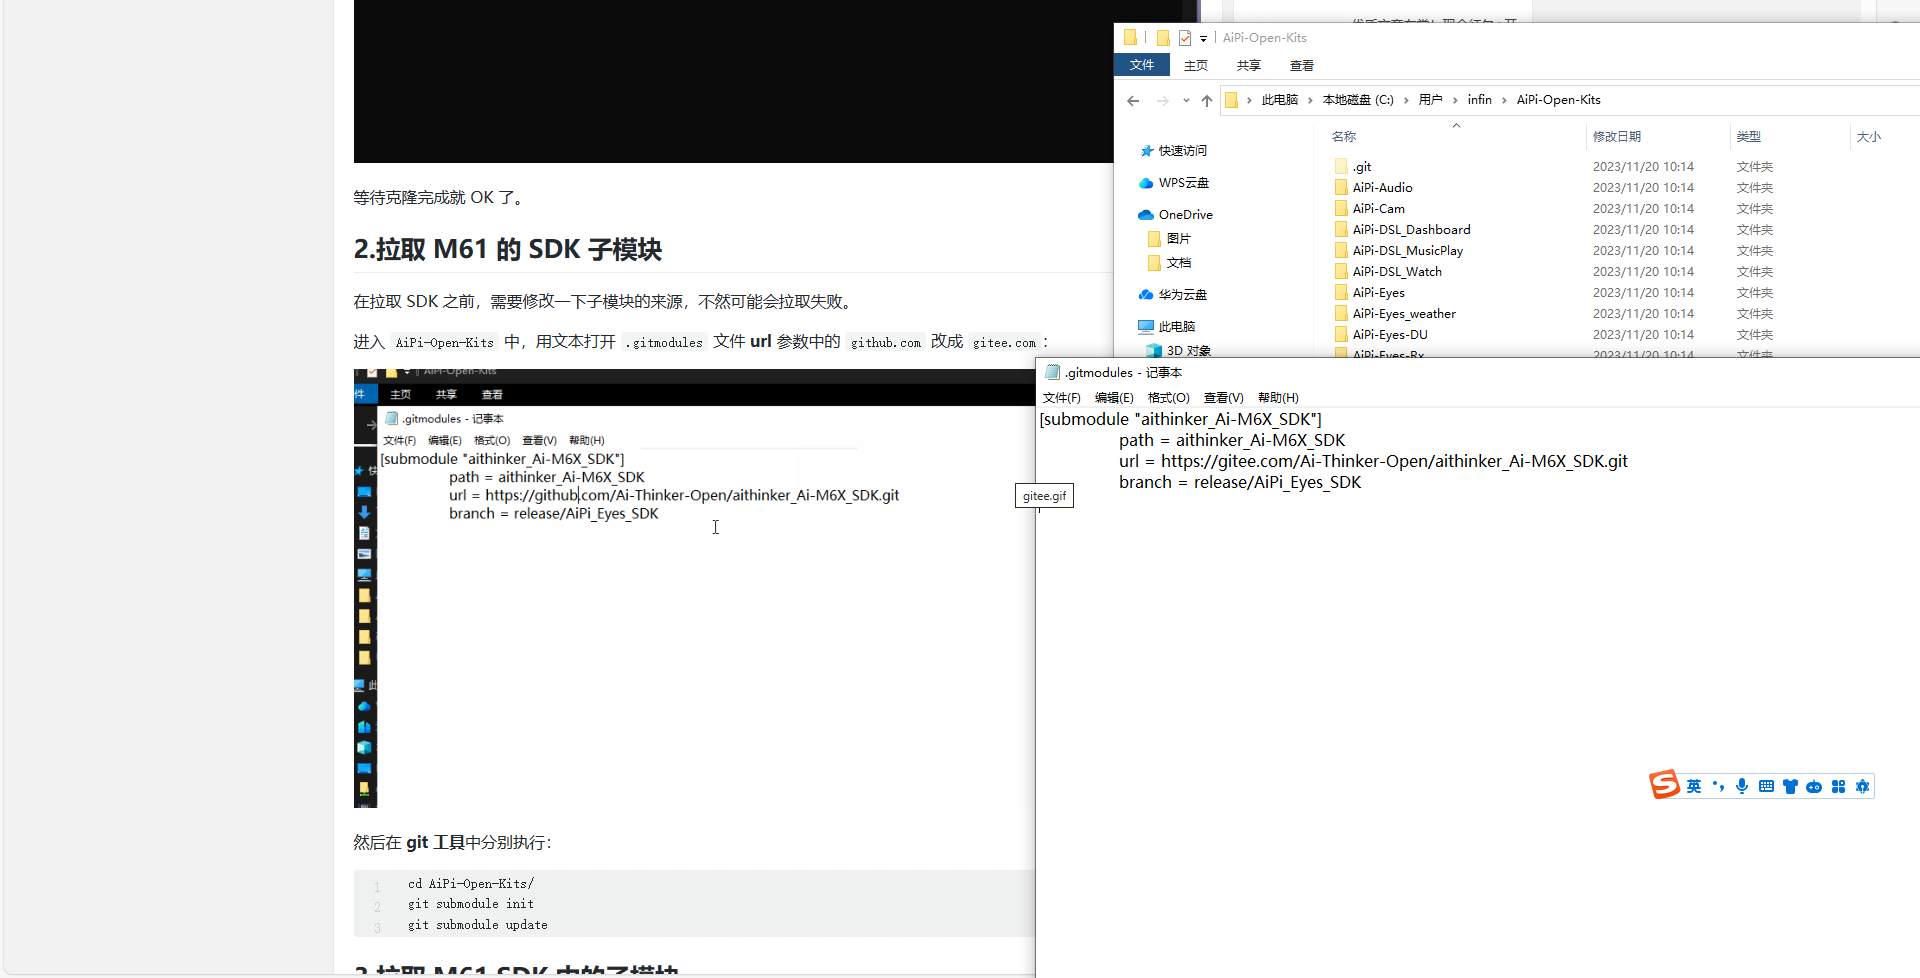Open the 查看 tab in Explorer ribbon
Viewport: 1920px width, 978px height.
pos(1302,66)
